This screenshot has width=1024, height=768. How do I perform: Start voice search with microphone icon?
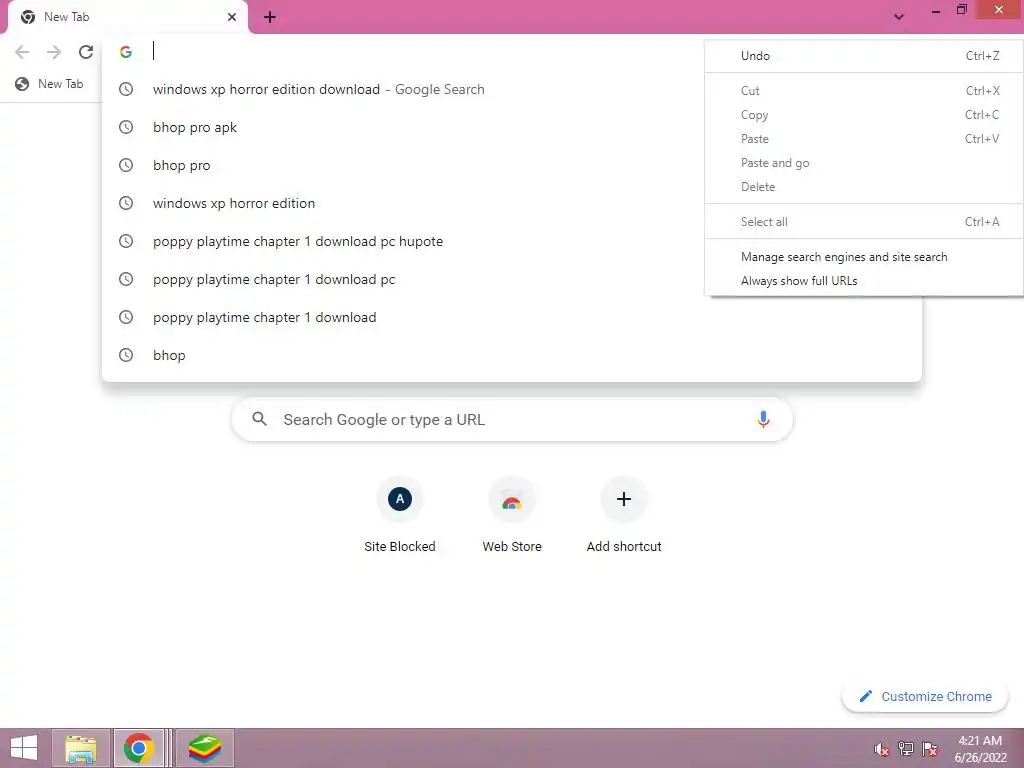(x=763, y=419)
